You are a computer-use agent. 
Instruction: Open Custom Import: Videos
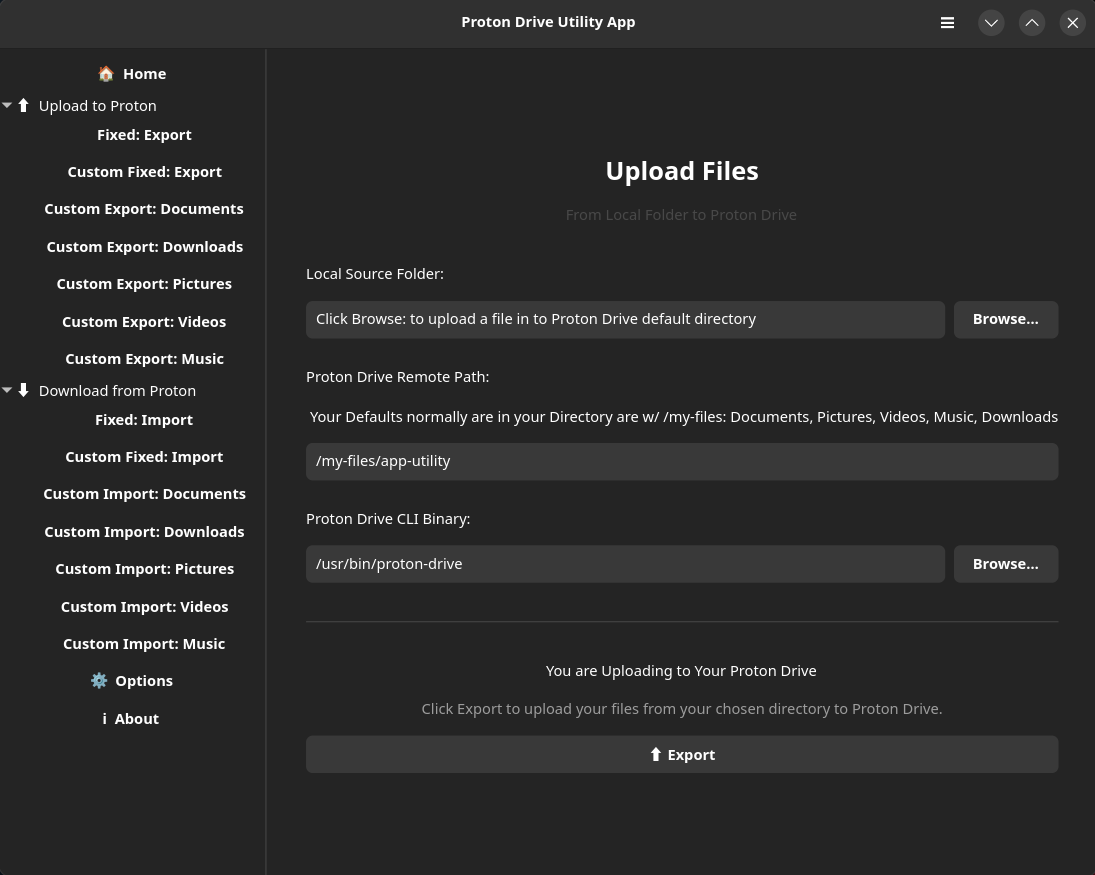click(145, 606)
